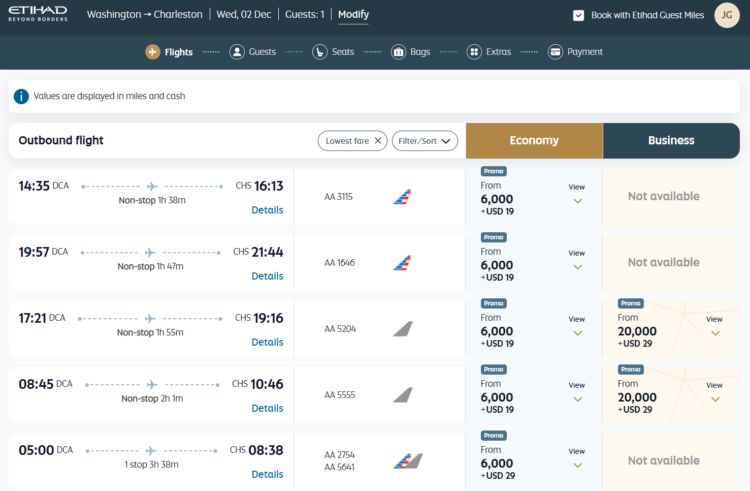
Task: Remove the Lowest fare filter with X
Action: [x=378, y=141]
